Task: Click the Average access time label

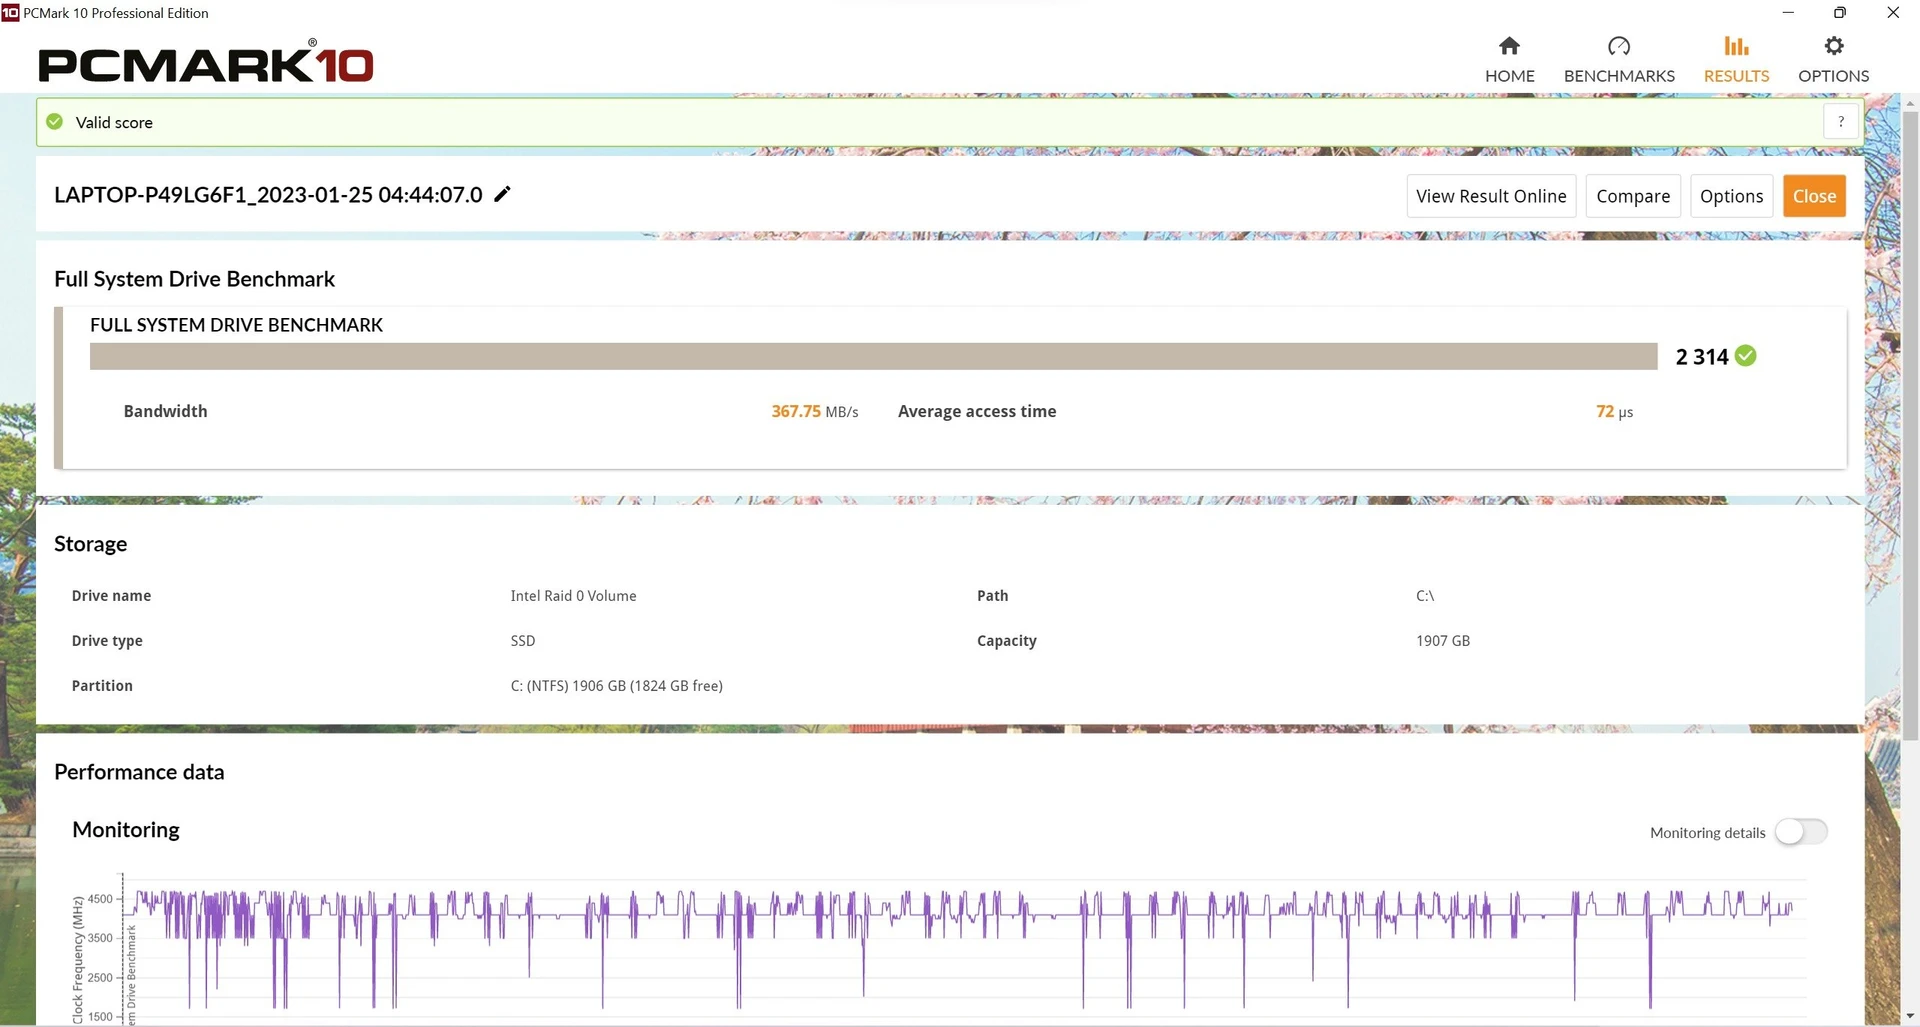Action: click(x=977, y=411)
